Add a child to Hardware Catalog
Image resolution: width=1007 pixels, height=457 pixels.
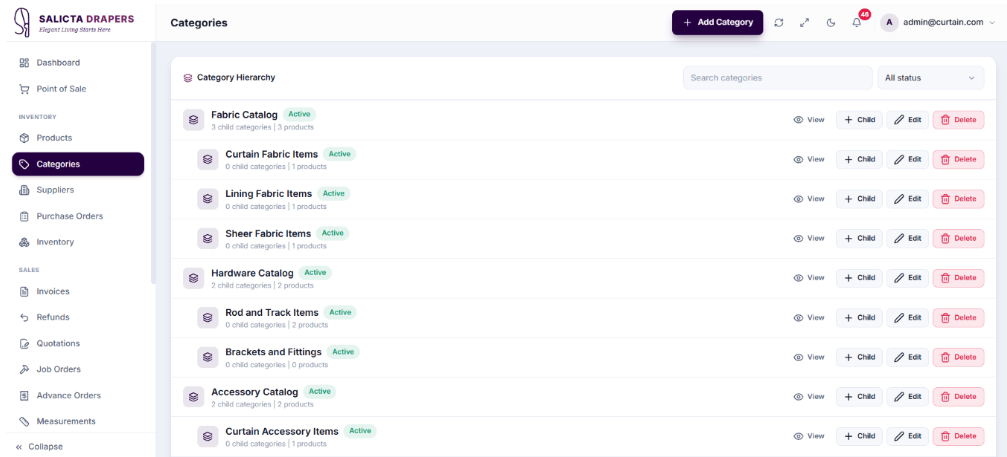pos(859,278)
